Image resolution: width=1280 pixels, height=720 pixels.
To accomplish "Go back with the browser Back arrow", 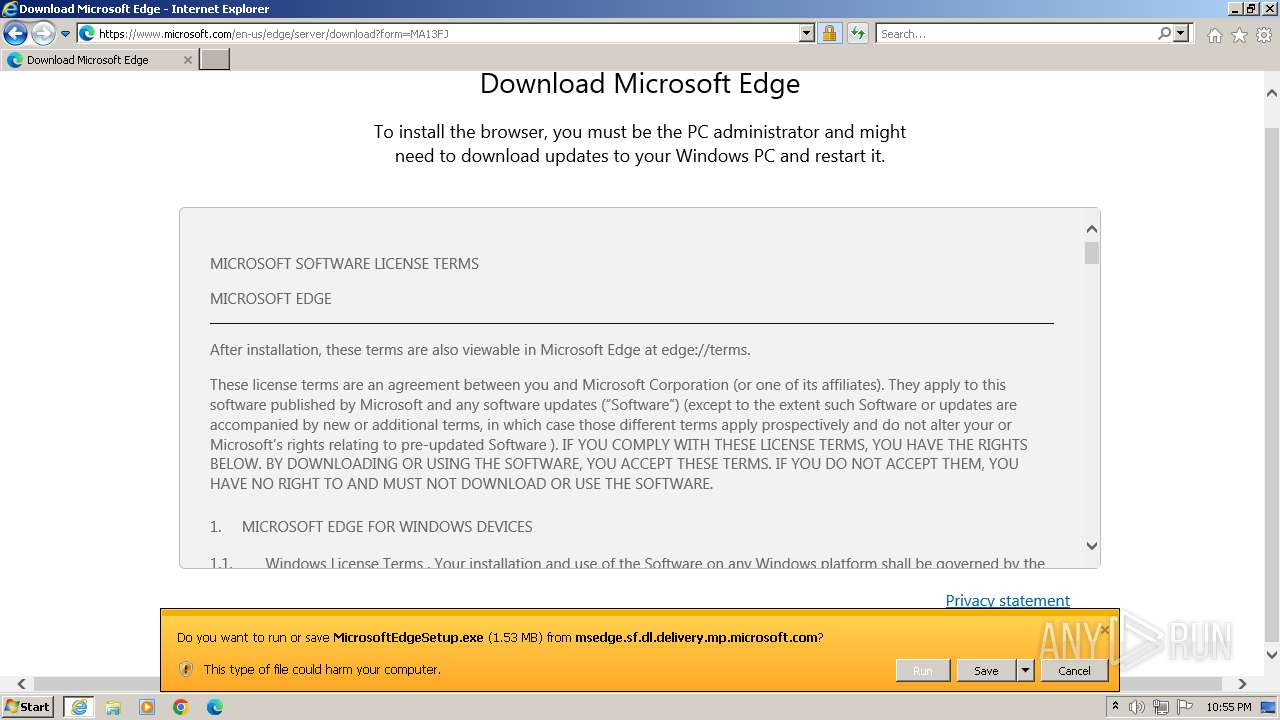I will [x=15, y=34].
